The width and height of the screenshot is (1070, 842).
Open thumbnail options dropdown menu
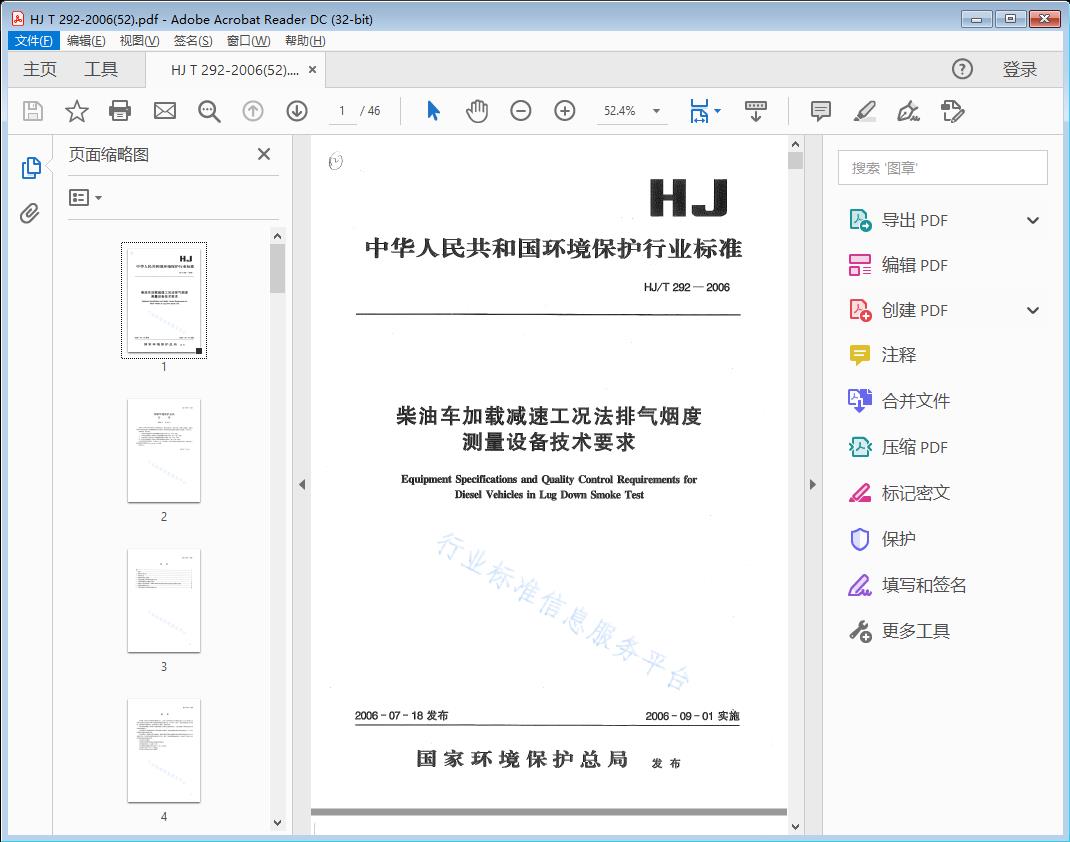(86, 198)
